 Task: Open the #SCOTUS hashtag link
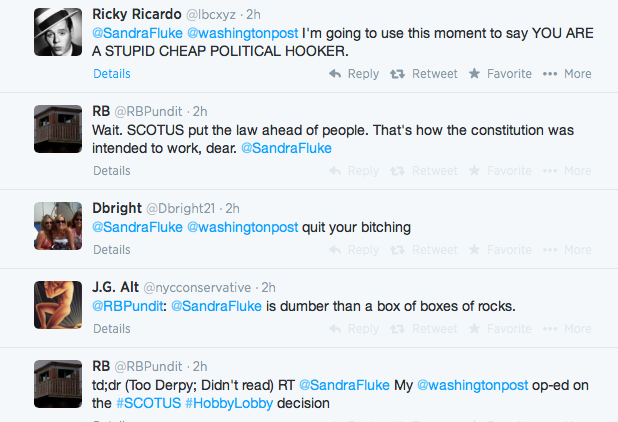149,403
